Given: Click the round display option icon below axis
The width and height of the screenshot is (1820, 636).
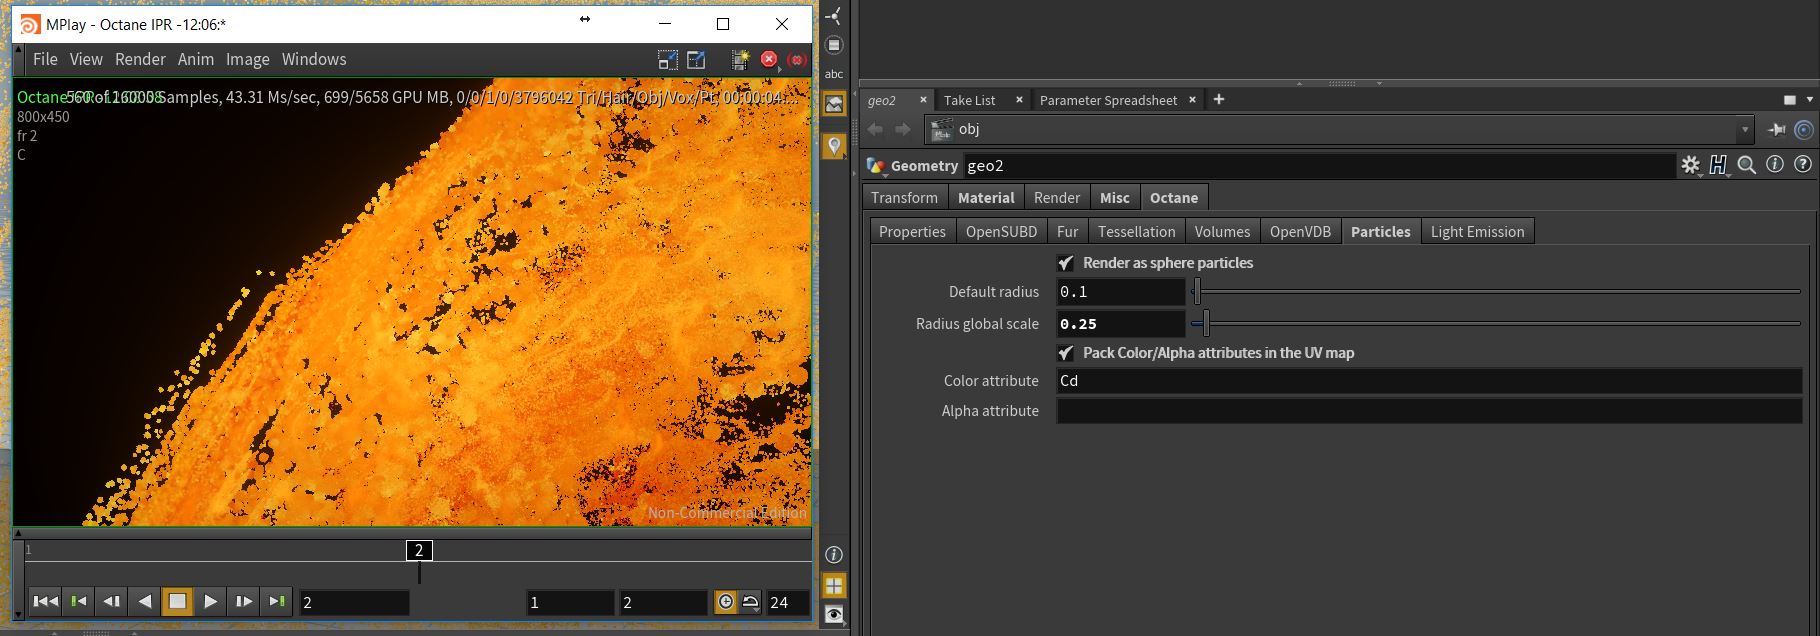Looking at the screenshot, I should [x=834, y=45].
